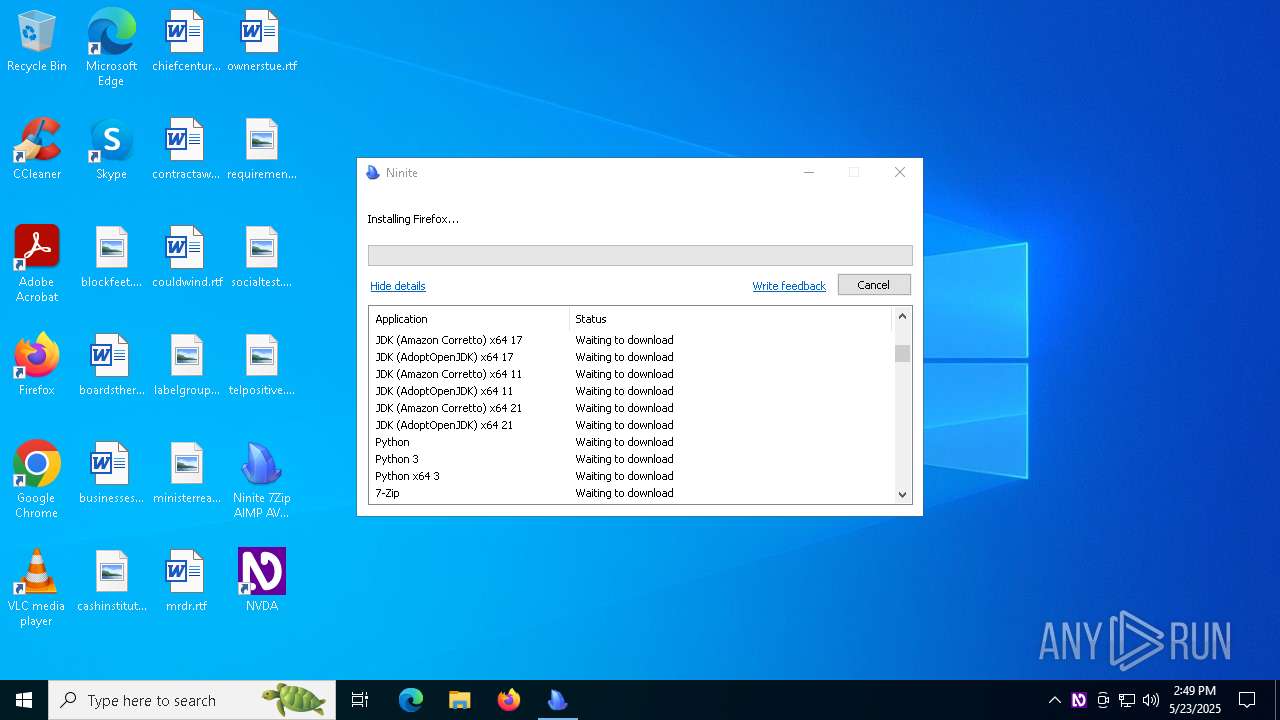
Task: Open the NVDA desktop shortcut
Action: tap(262, 582)
